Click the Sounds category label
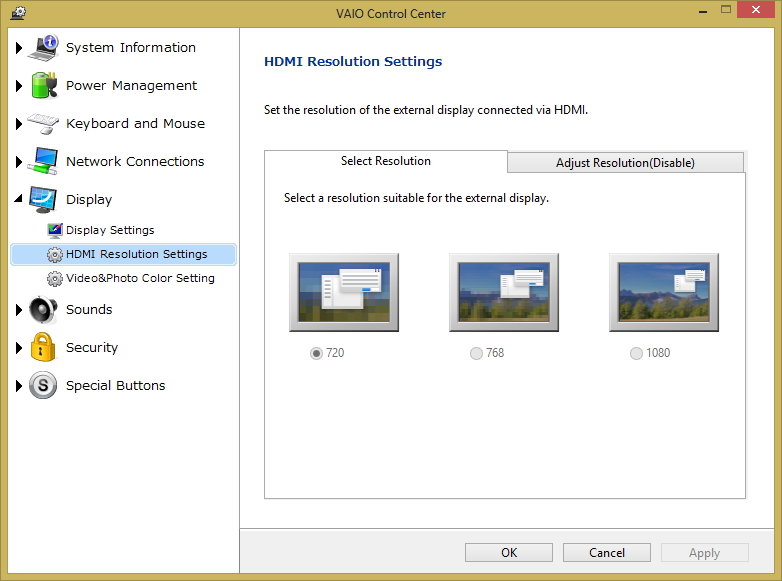This screenshot has height=581, width=782. (89, 309)
